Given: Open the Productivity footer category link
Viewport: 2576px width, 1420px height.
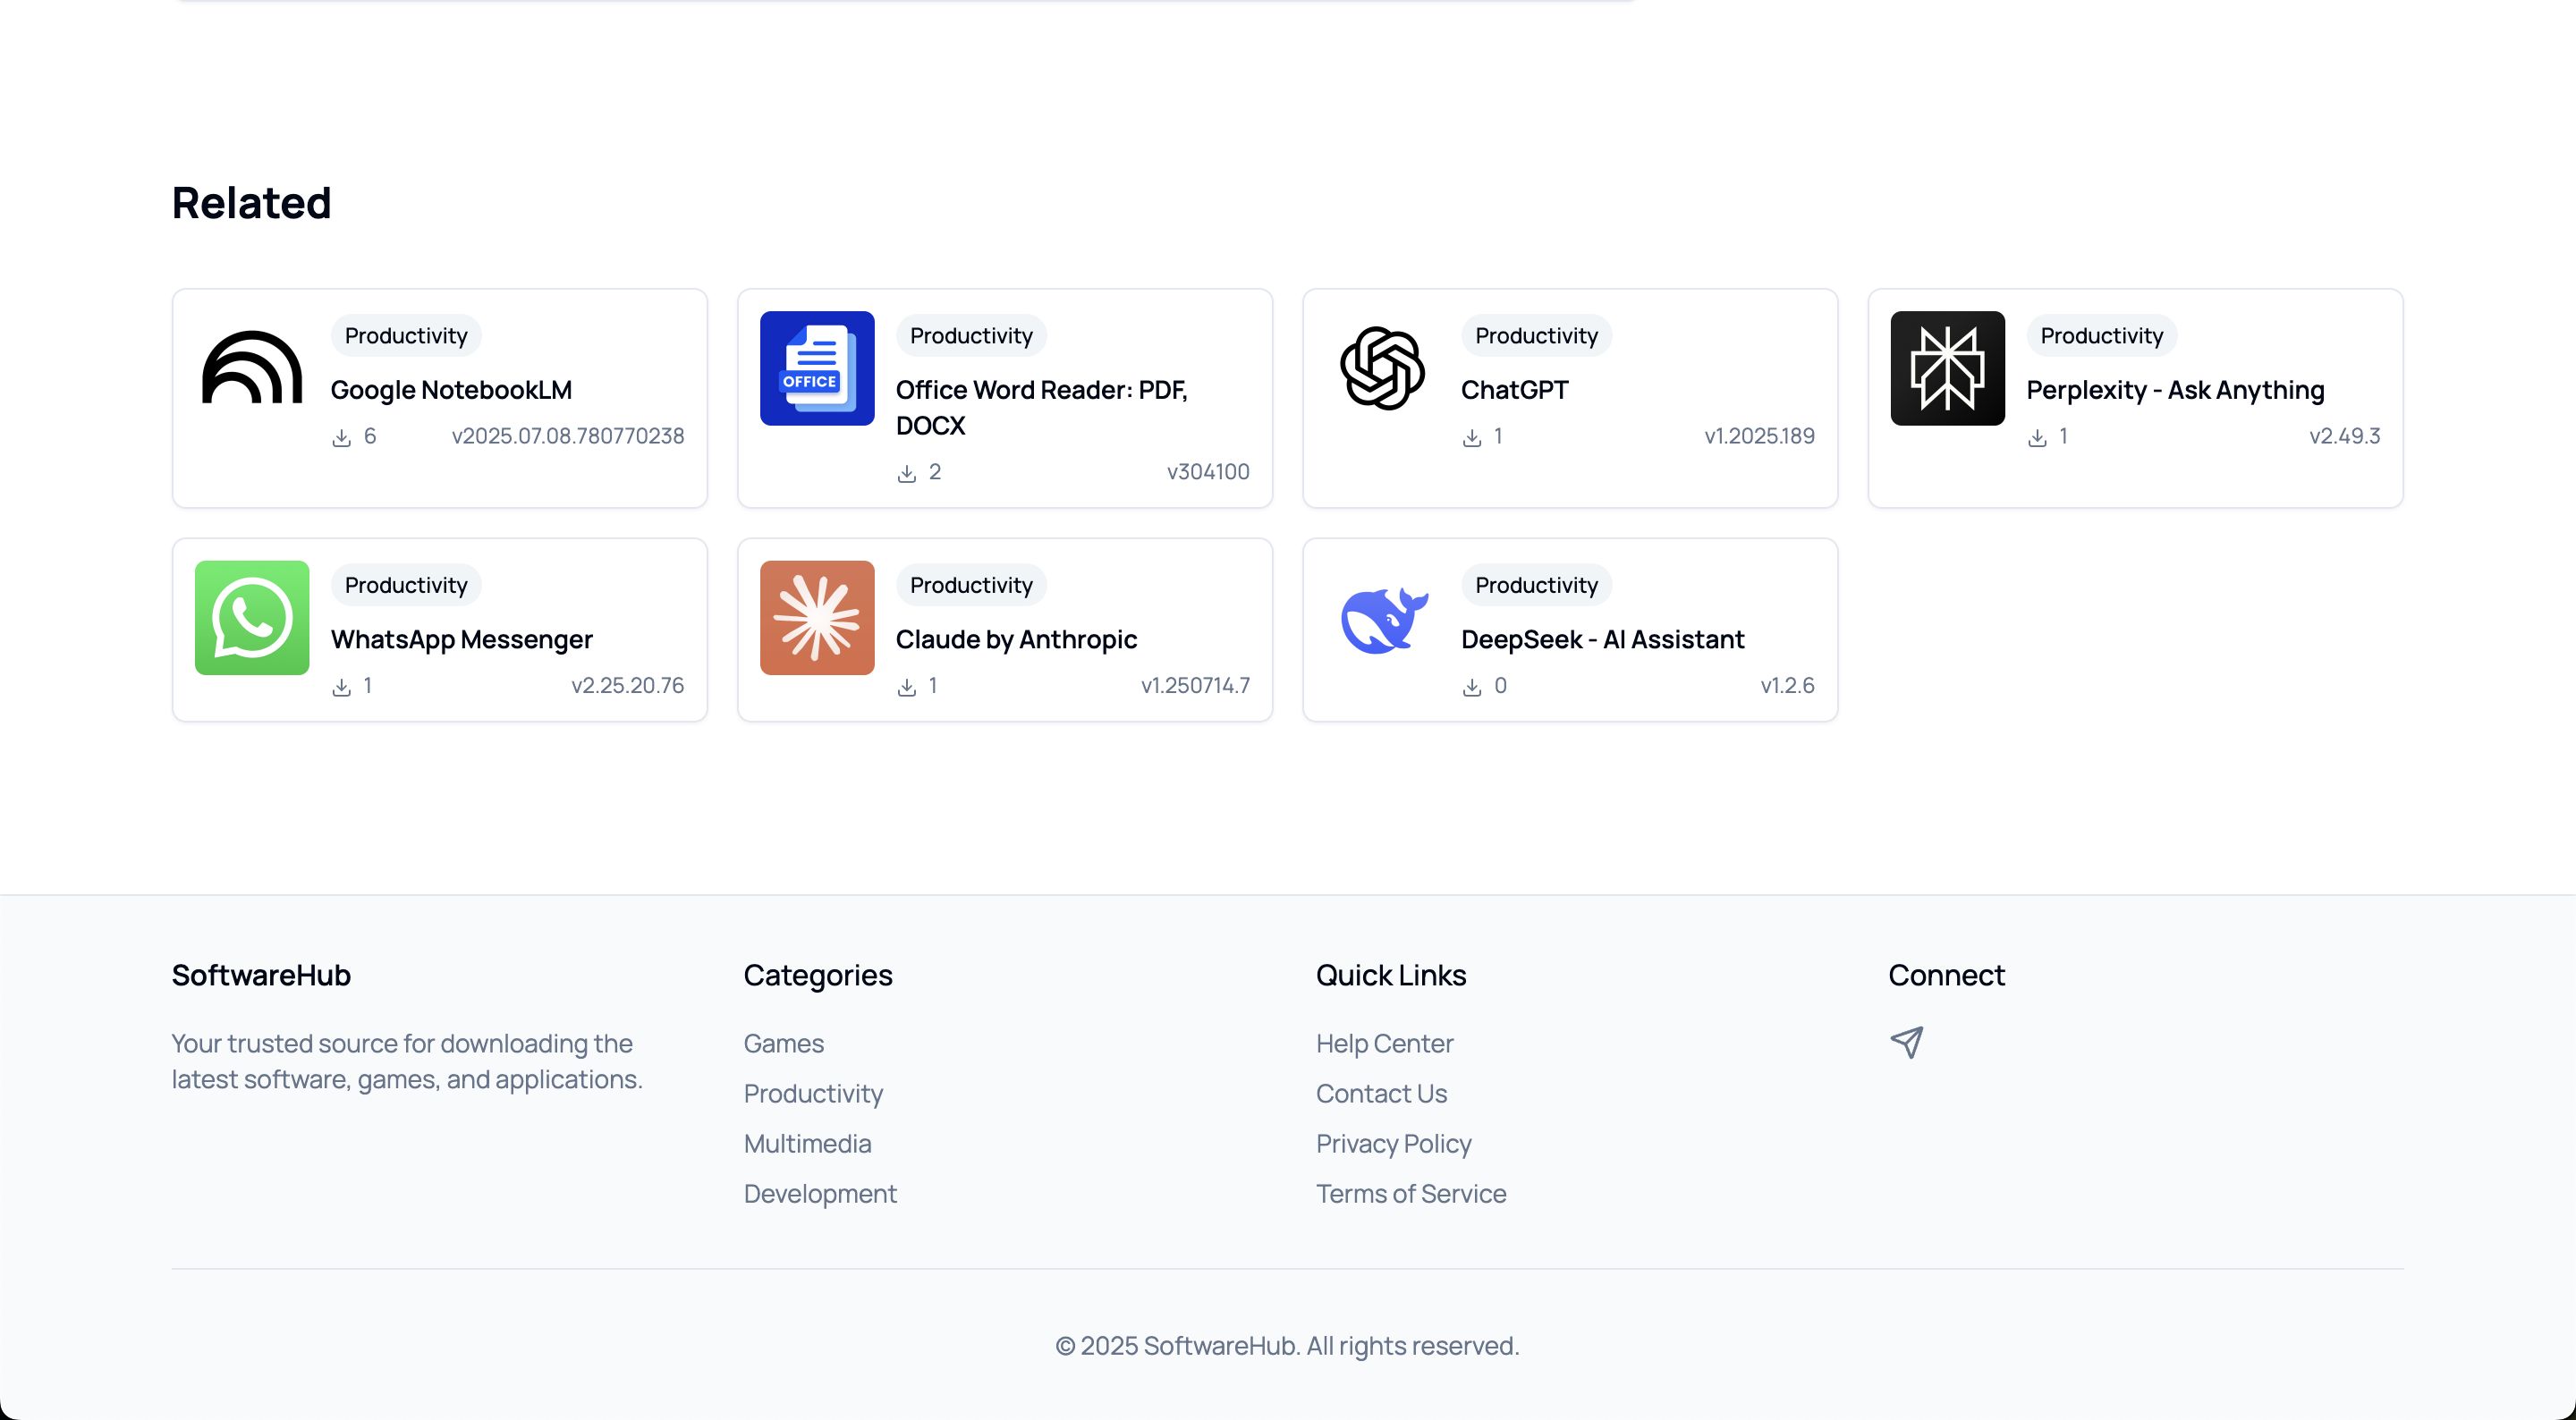Looking at the screenshot, I should click(x=812, y=1093).
